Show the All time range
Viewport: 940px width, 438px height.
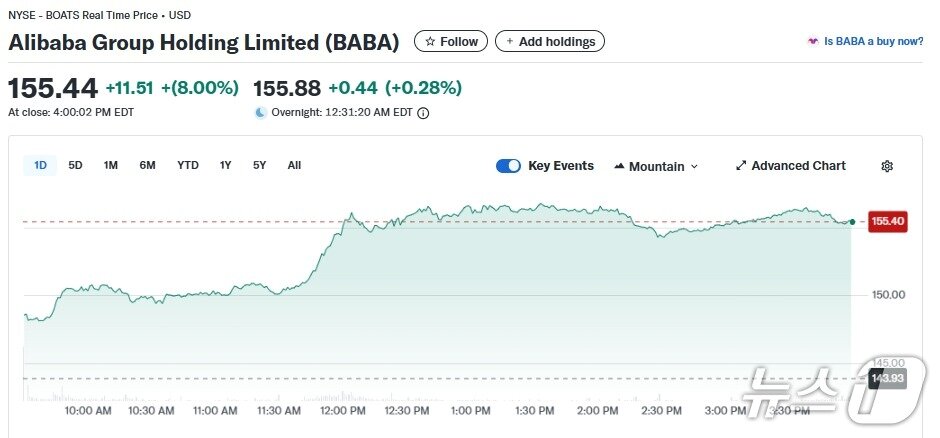294,165
